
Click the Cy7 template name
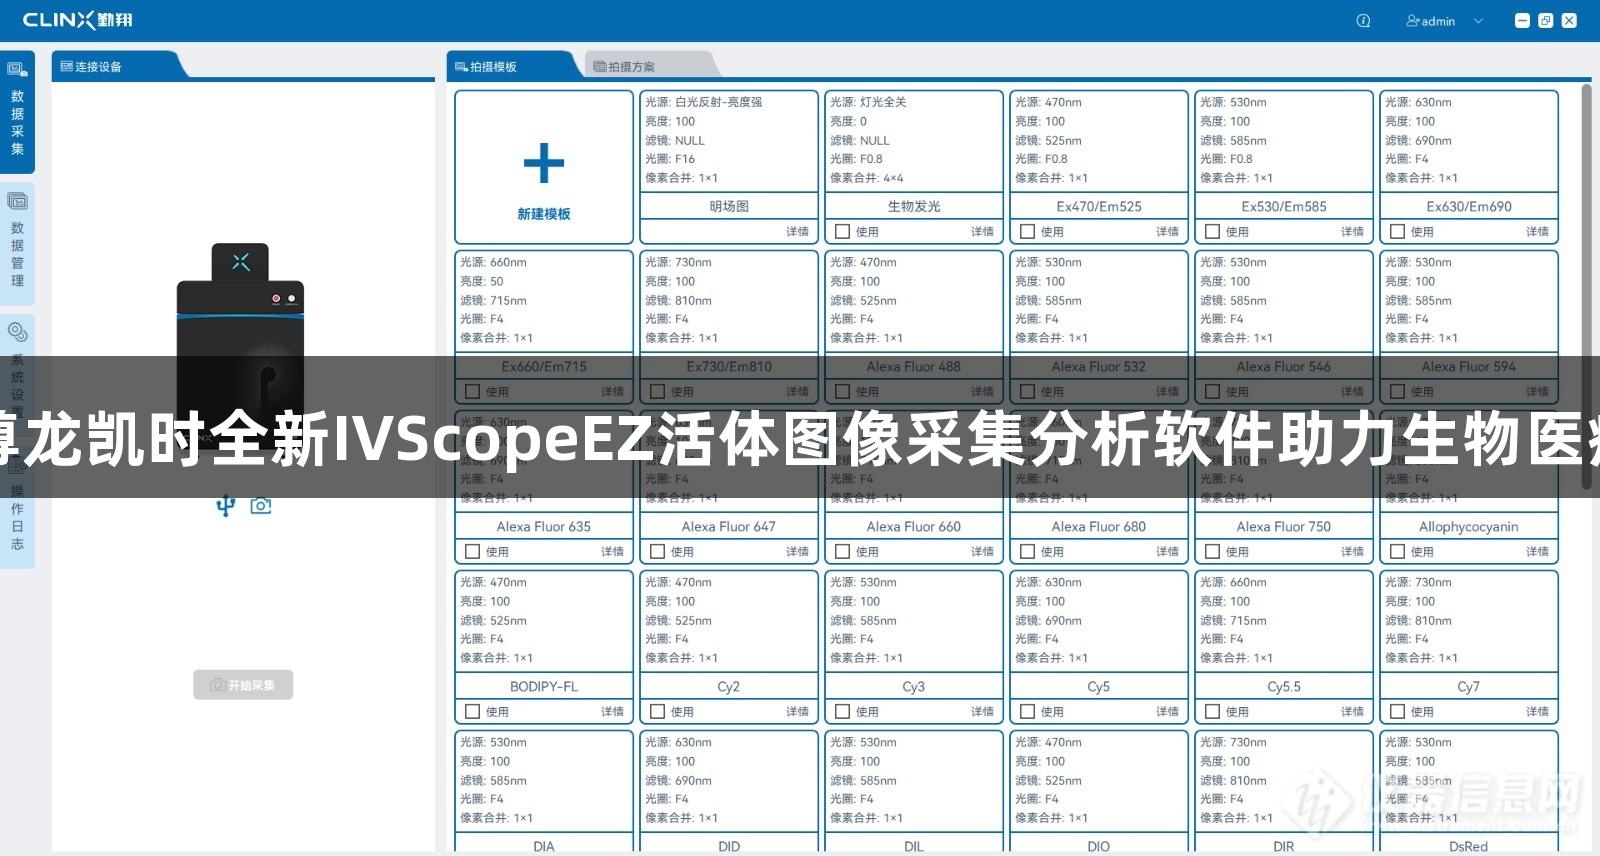click(1469, 686)
